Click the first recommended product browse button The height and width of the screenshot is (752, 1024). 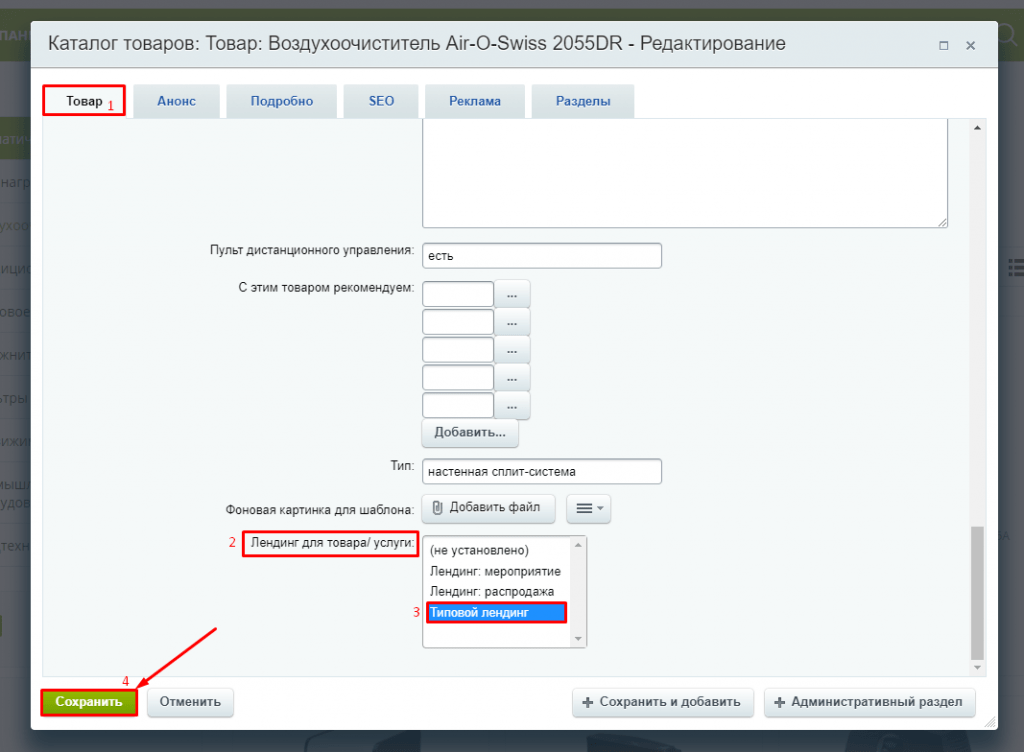[x=512, y=295]
